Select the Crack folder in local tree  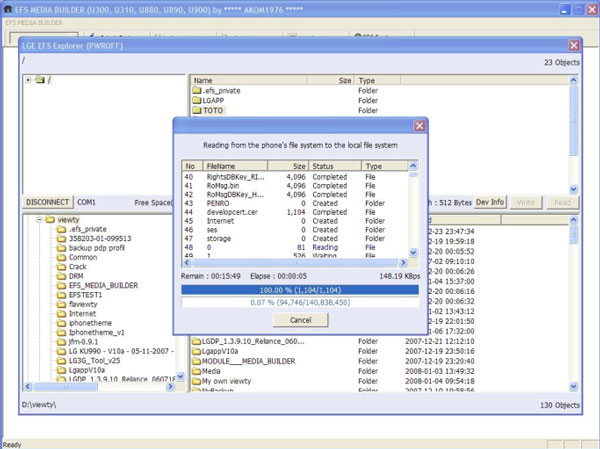(79, 266)
